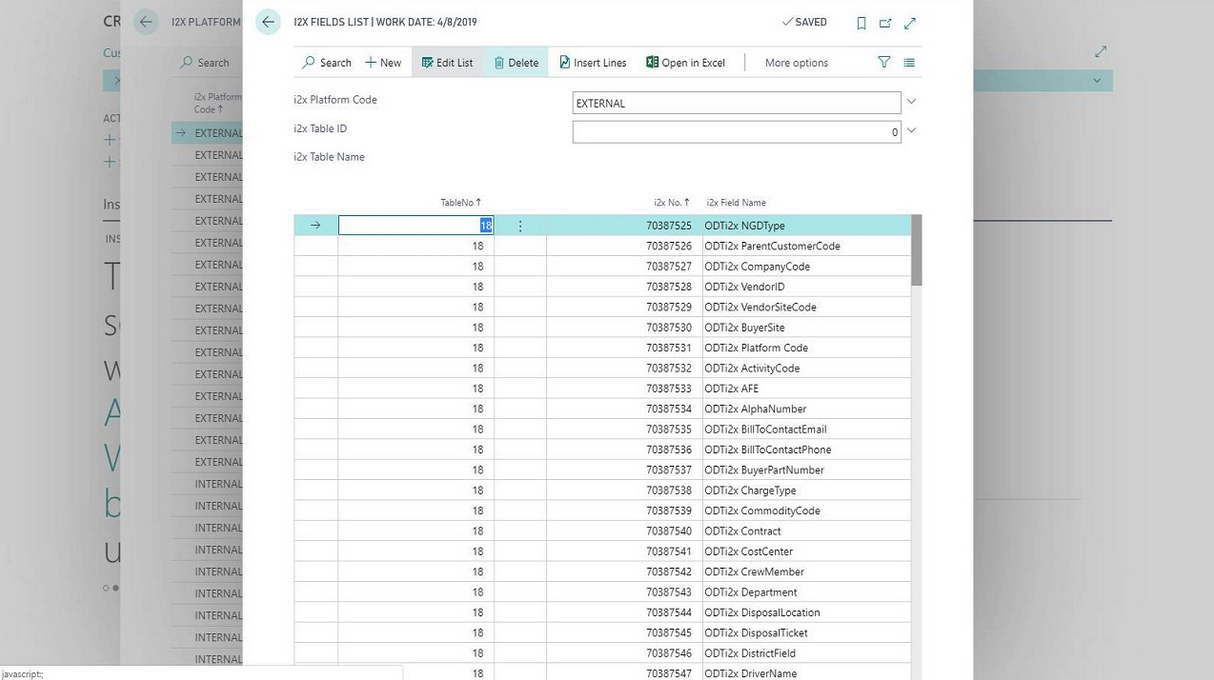
Task: Select row ODTi2x ChargeType
Action: (602, 490)
